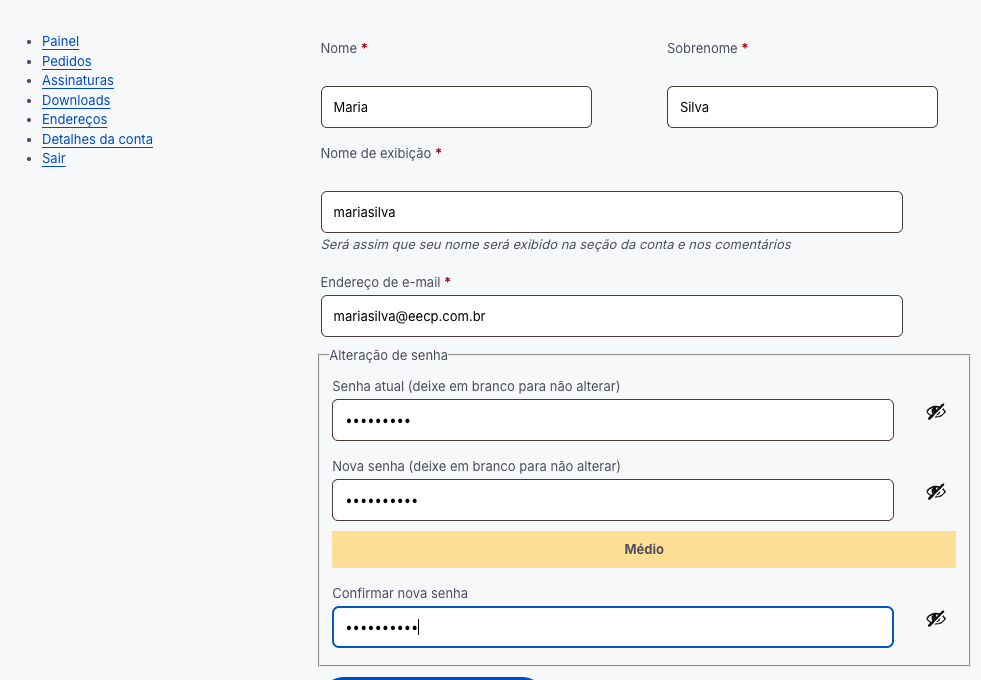The width and height of the screenshot is (981, 680).
Task: Click the Endereço de e-mail label
Action: (x=380, y=283)
